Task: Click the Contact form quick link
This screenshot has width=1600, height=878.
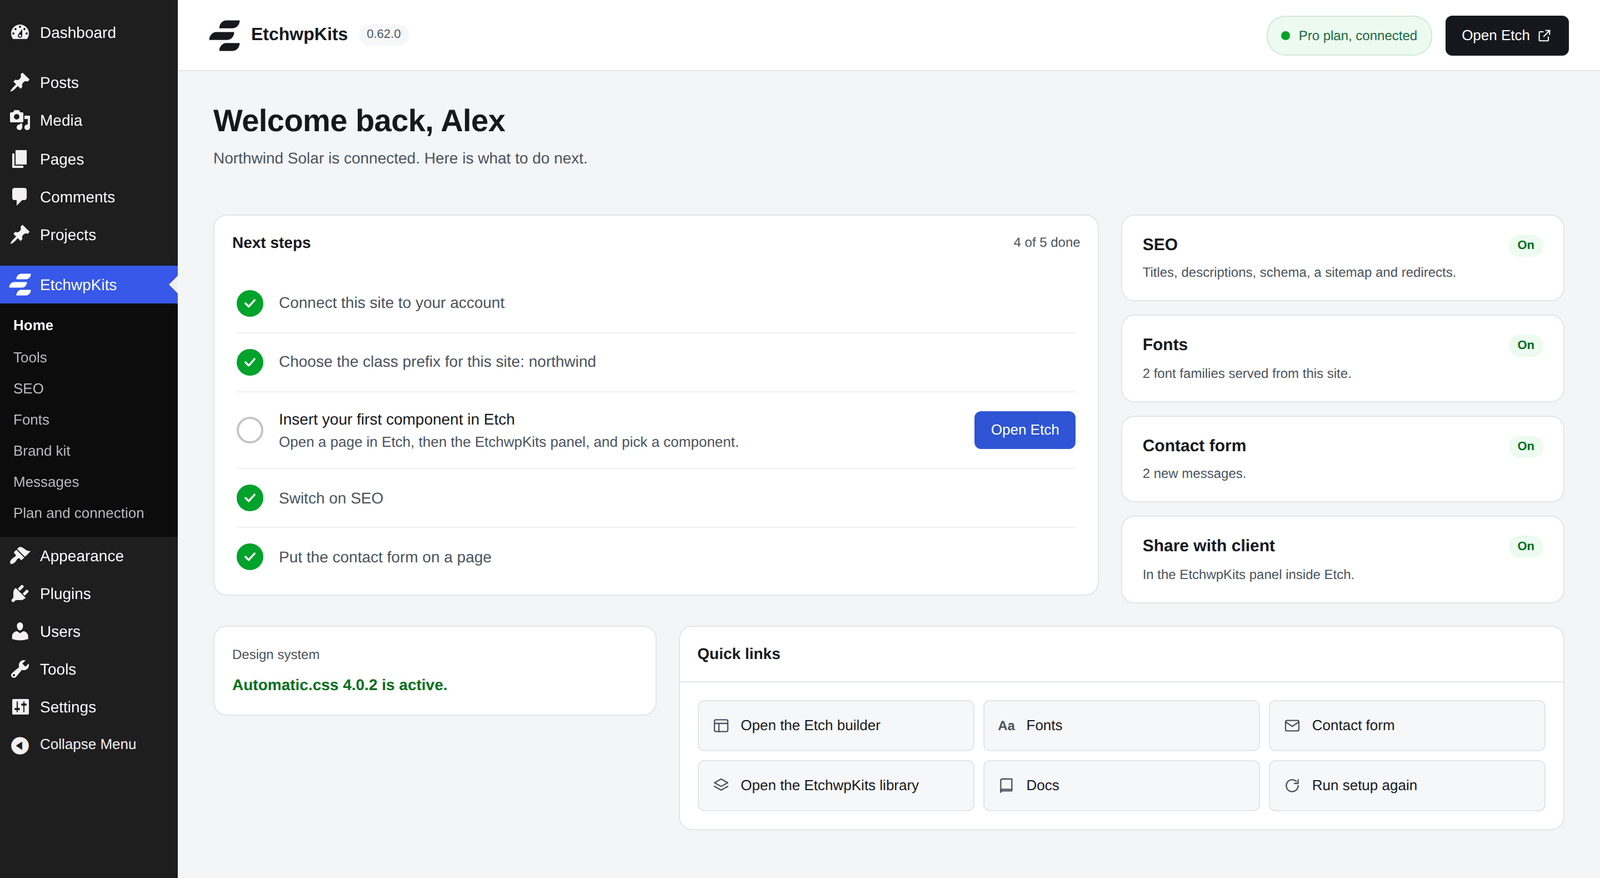Action: click(1407, 726)
